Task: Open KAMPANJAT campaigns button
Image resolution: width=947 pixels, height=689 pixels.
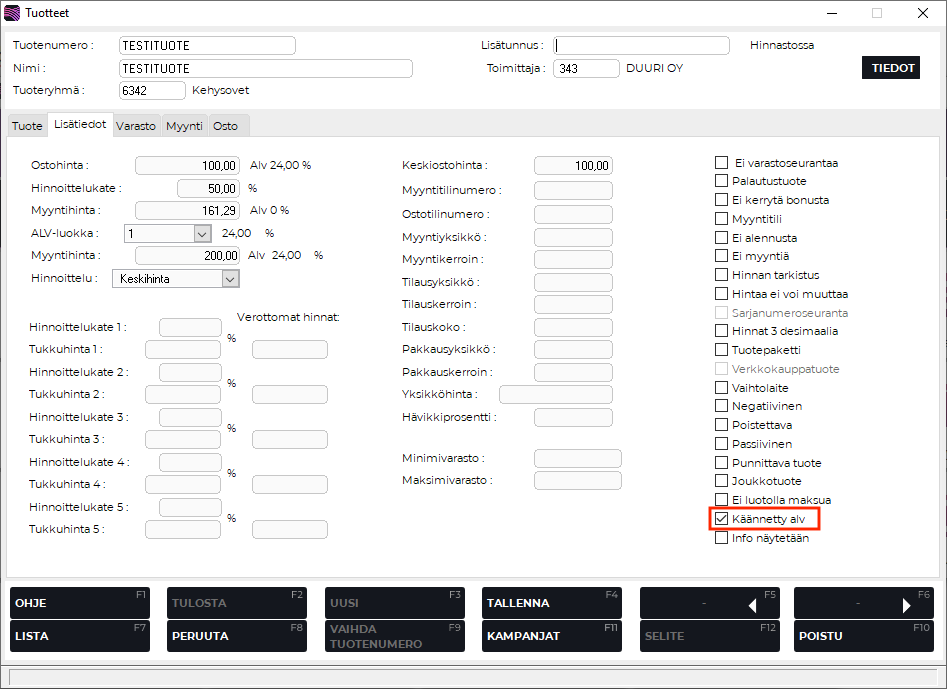Action: click(551, 636)
